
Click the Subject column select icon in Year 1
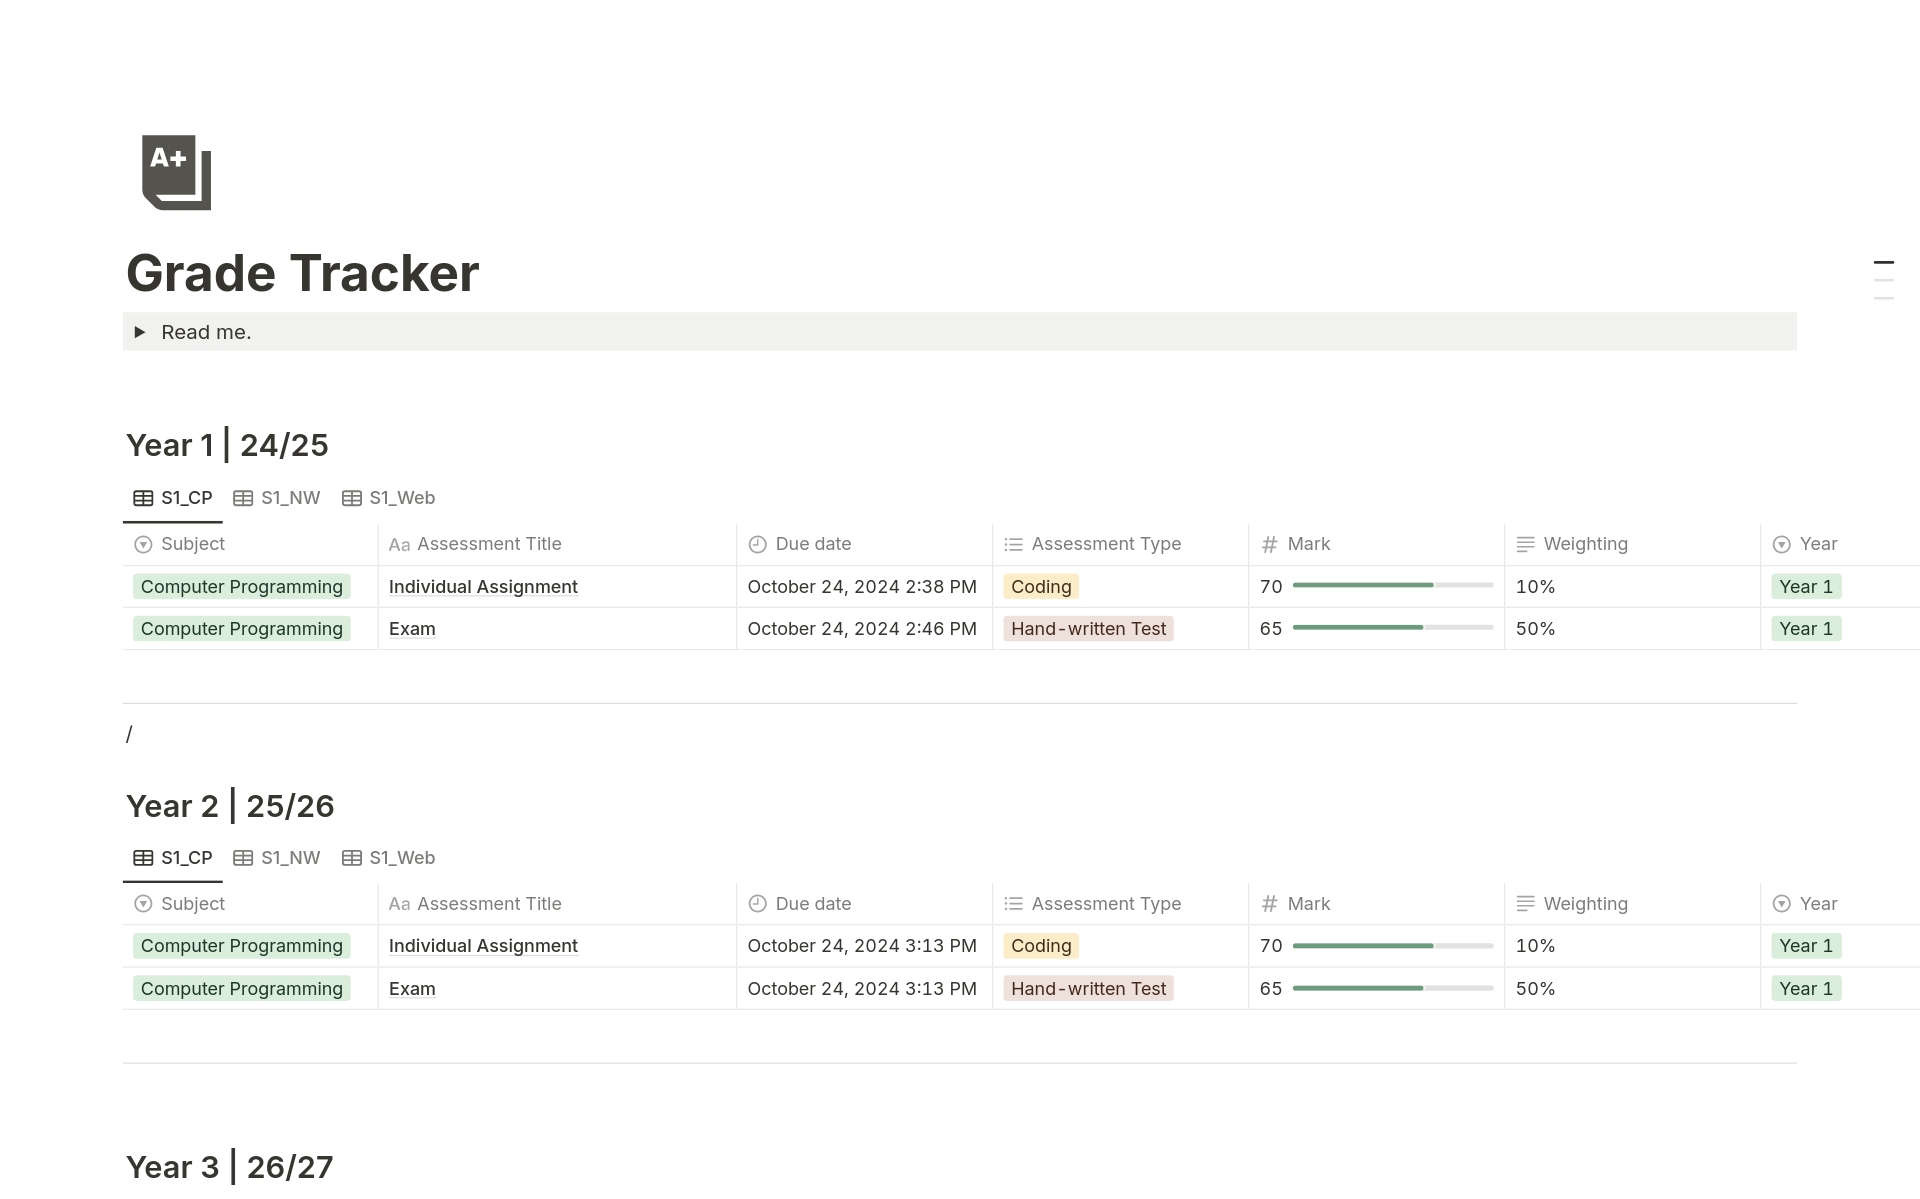coord(143,544)
